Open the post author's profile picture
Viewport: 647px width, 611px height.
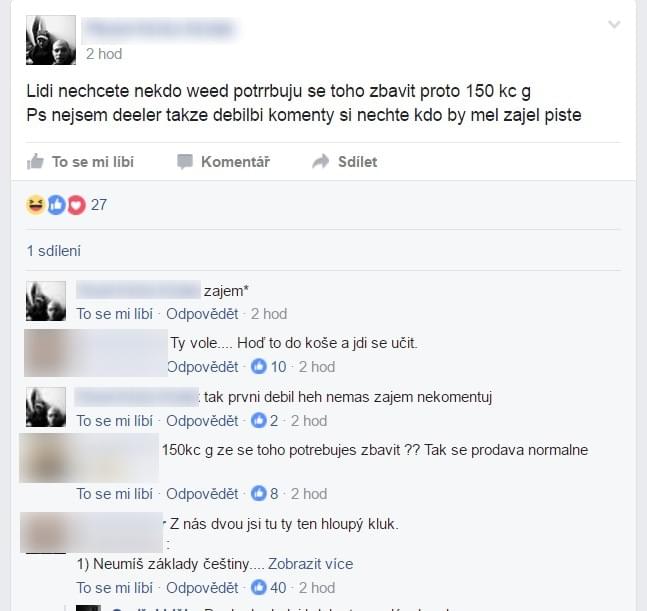[51, 40]
